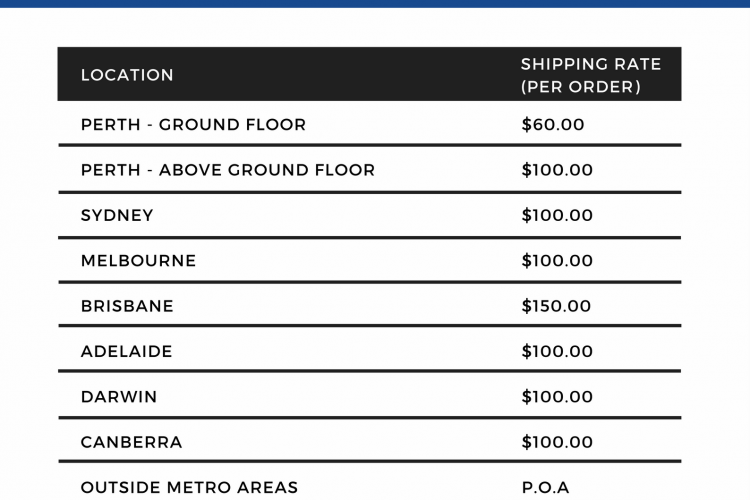Select the Darwin location text
The image size is (750, 500).
tap(119, 397)
